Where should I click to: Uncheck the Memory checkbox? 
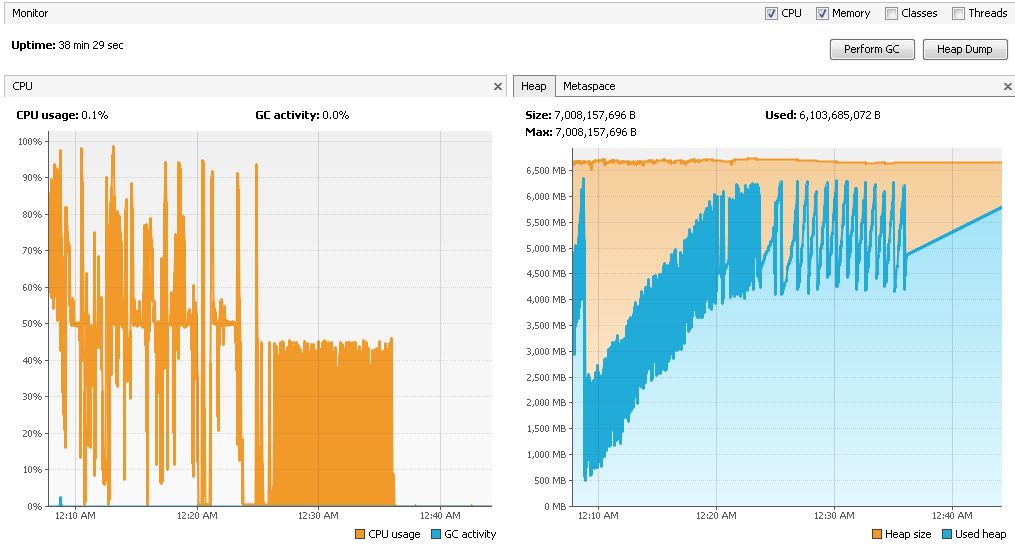tap(823, 14)
